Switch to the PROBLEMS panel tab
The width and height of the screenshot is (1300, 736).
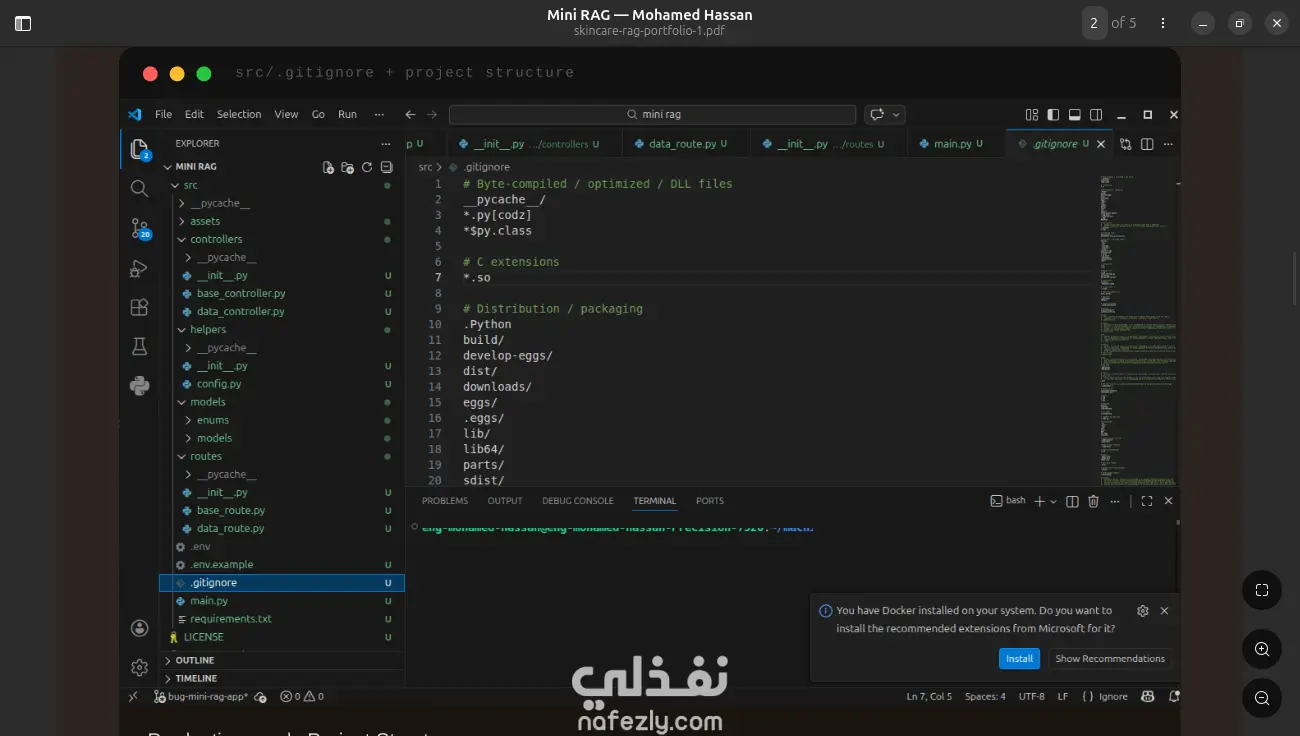pos(445,501)
